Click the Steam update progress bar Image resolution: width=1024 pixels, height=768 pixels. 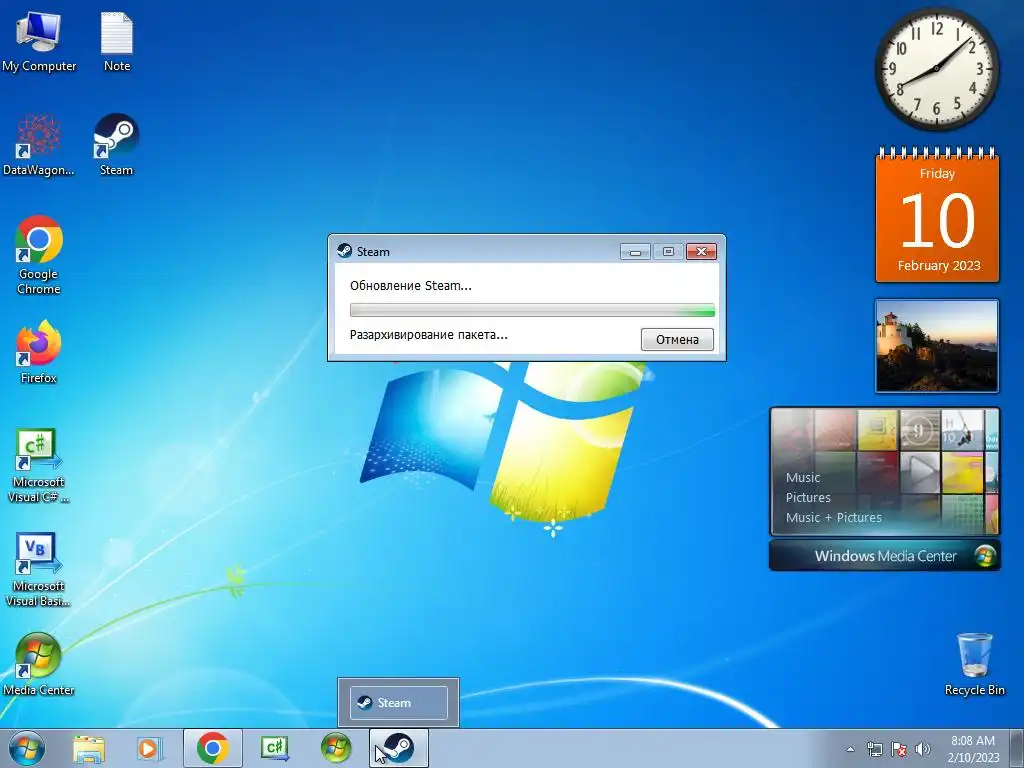(x=532, y=310)
